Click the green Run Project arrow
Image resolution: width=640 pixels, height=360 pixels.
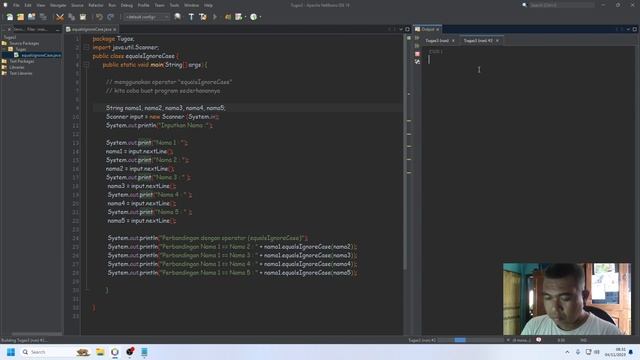[x=215, y=17]
